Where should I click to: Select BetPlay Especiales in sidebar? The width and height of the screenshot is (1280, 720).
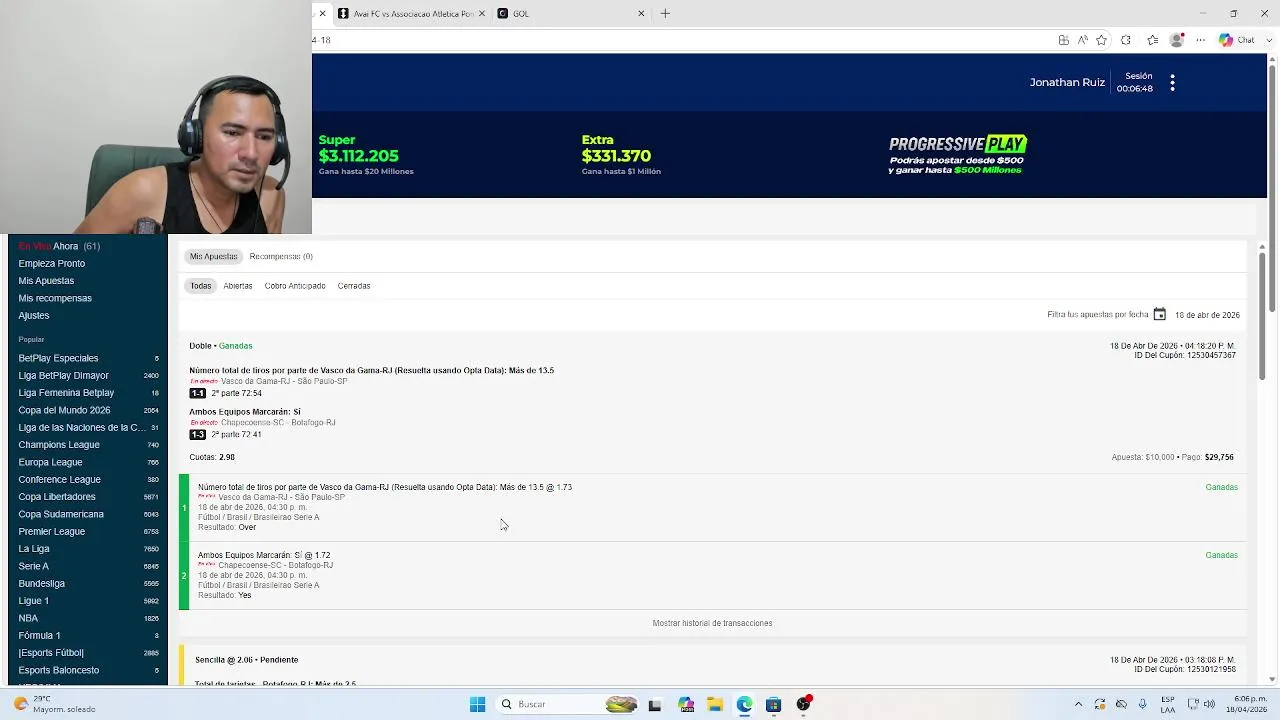tap(88, 358)
